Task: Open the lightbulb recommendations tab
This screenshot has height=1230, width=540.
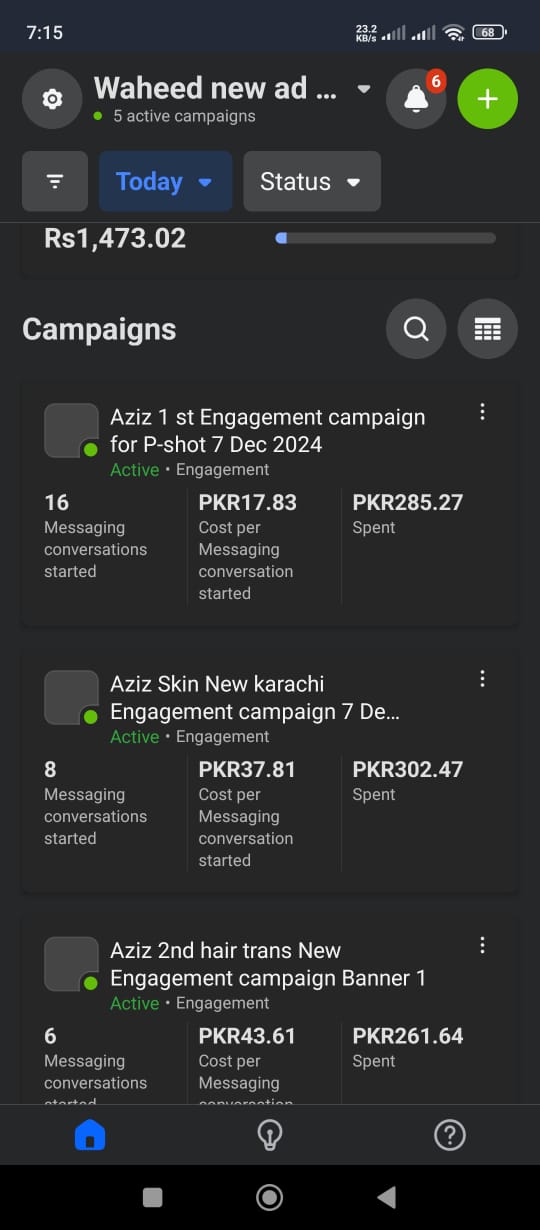Action: pyautogui.click(x=270, y=1135)
